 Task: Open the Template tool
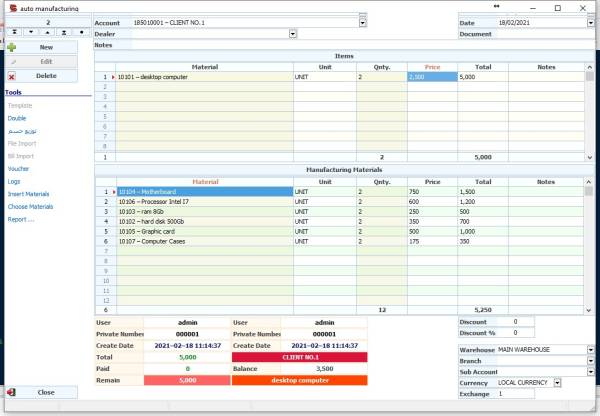[20, 106]
